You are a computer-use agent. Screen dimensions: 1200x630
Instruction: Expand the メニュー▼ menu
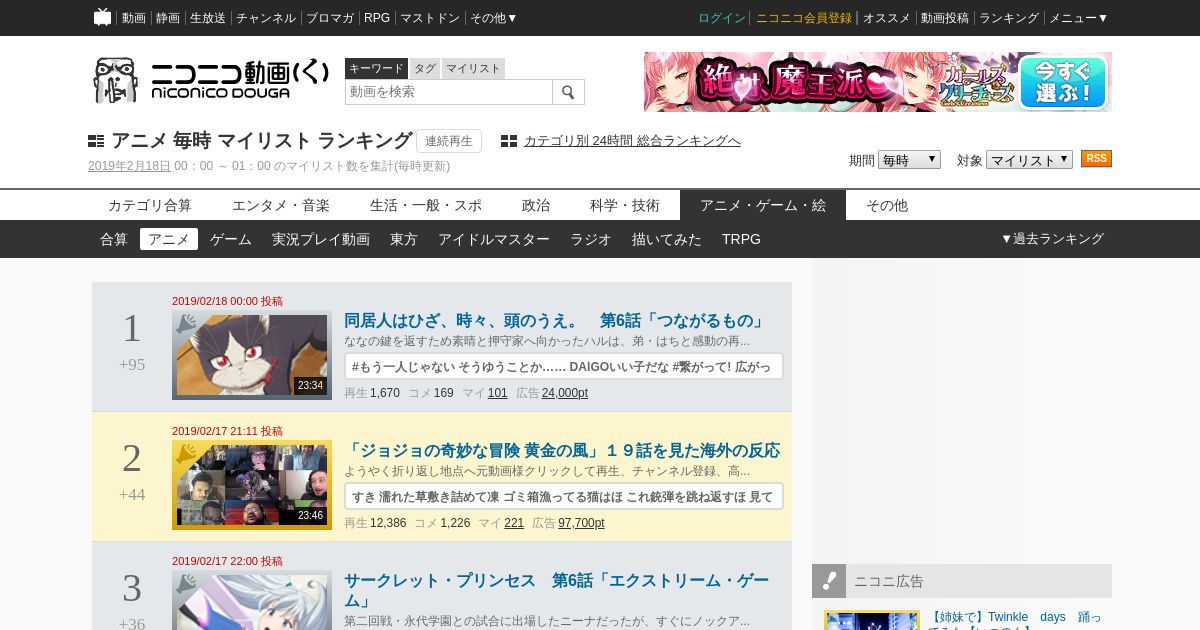1078,18
